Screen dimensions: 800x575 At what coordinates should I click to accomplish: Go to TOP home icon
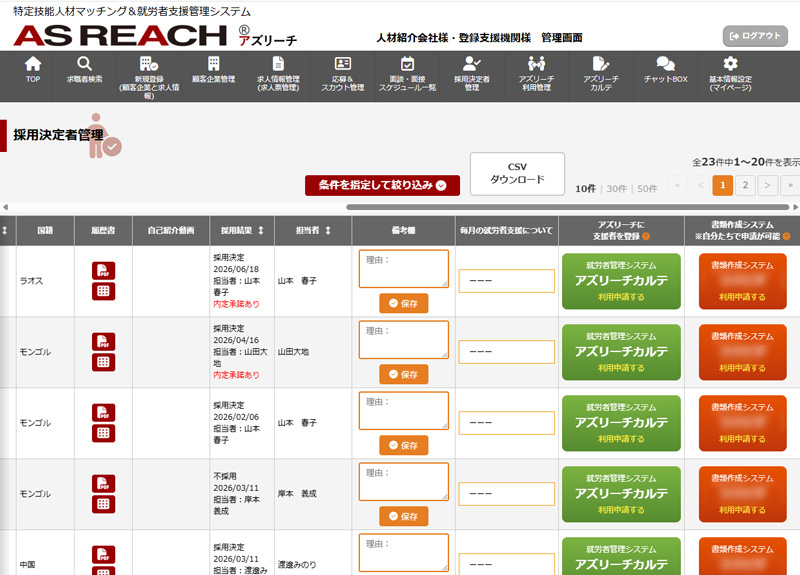coord(33,64)
